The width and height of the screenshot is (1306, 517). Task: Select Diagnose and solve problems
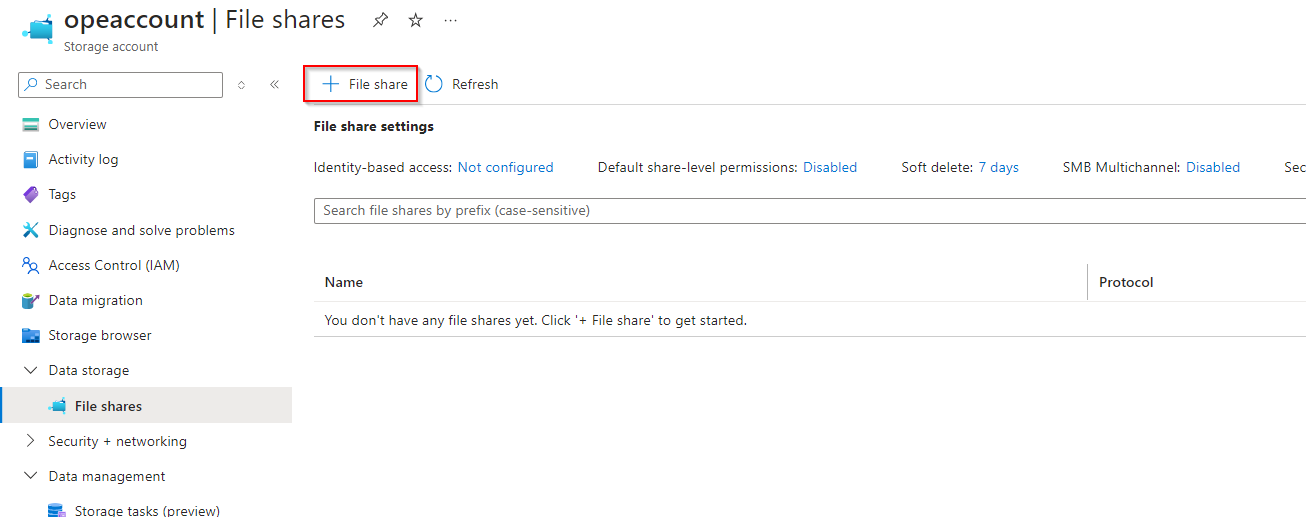pyautogui.click(x=141, y=230)
